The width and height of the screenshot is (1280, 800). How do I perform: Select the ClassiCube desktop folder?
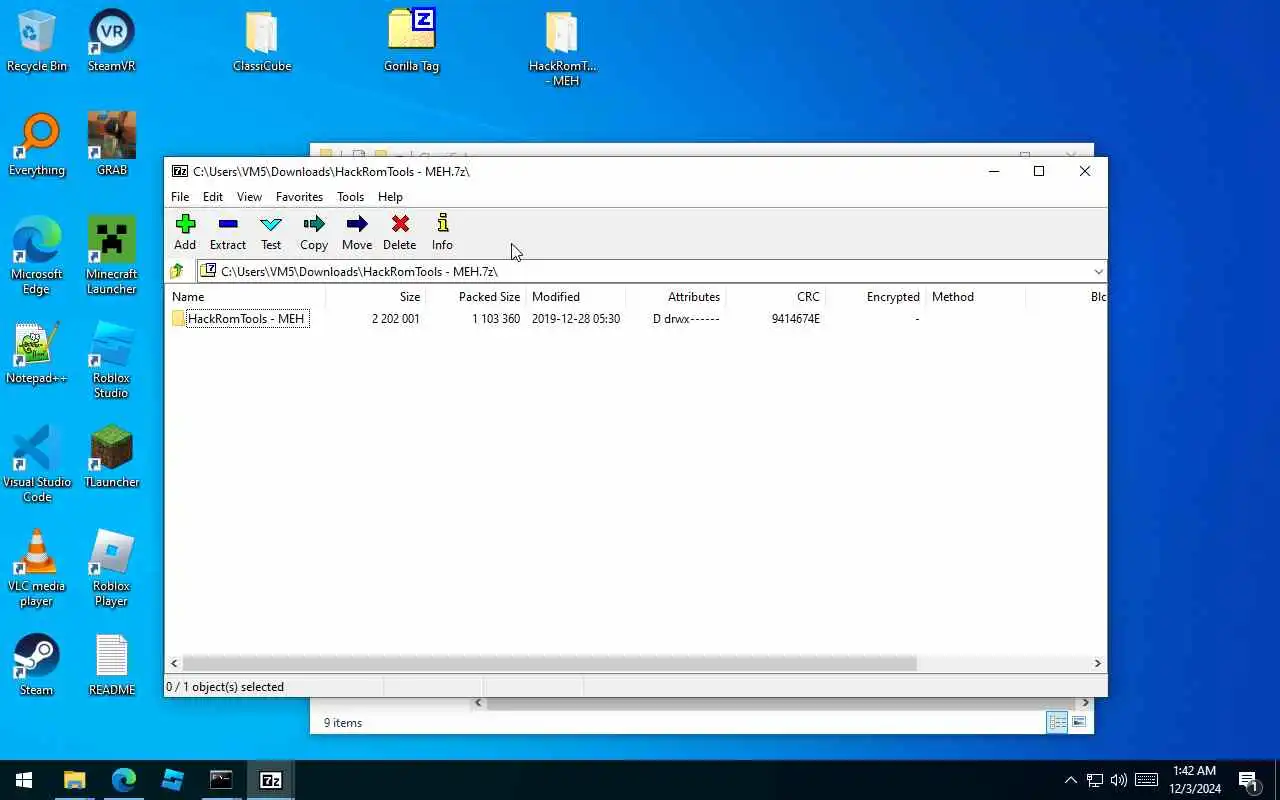click(262, 41)
